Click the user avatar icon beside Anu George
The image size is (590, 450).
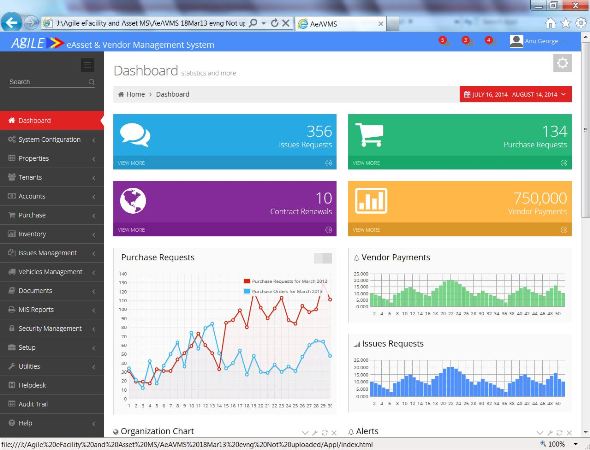coord(516,41)
